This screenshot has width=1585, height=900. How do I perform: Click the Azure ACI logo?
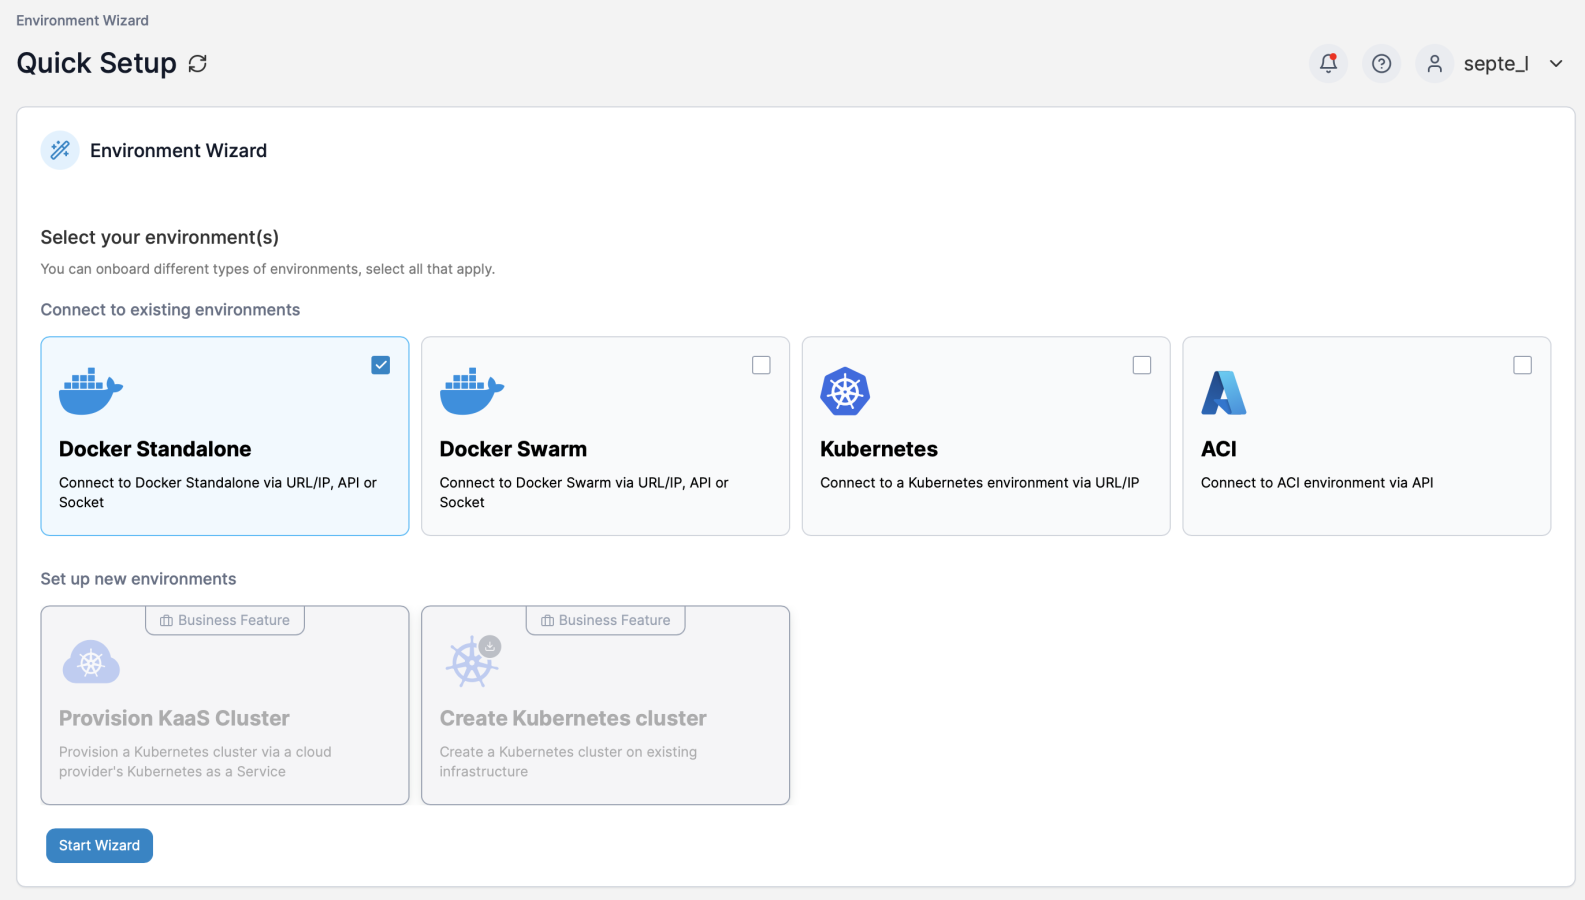point(1223,392)
